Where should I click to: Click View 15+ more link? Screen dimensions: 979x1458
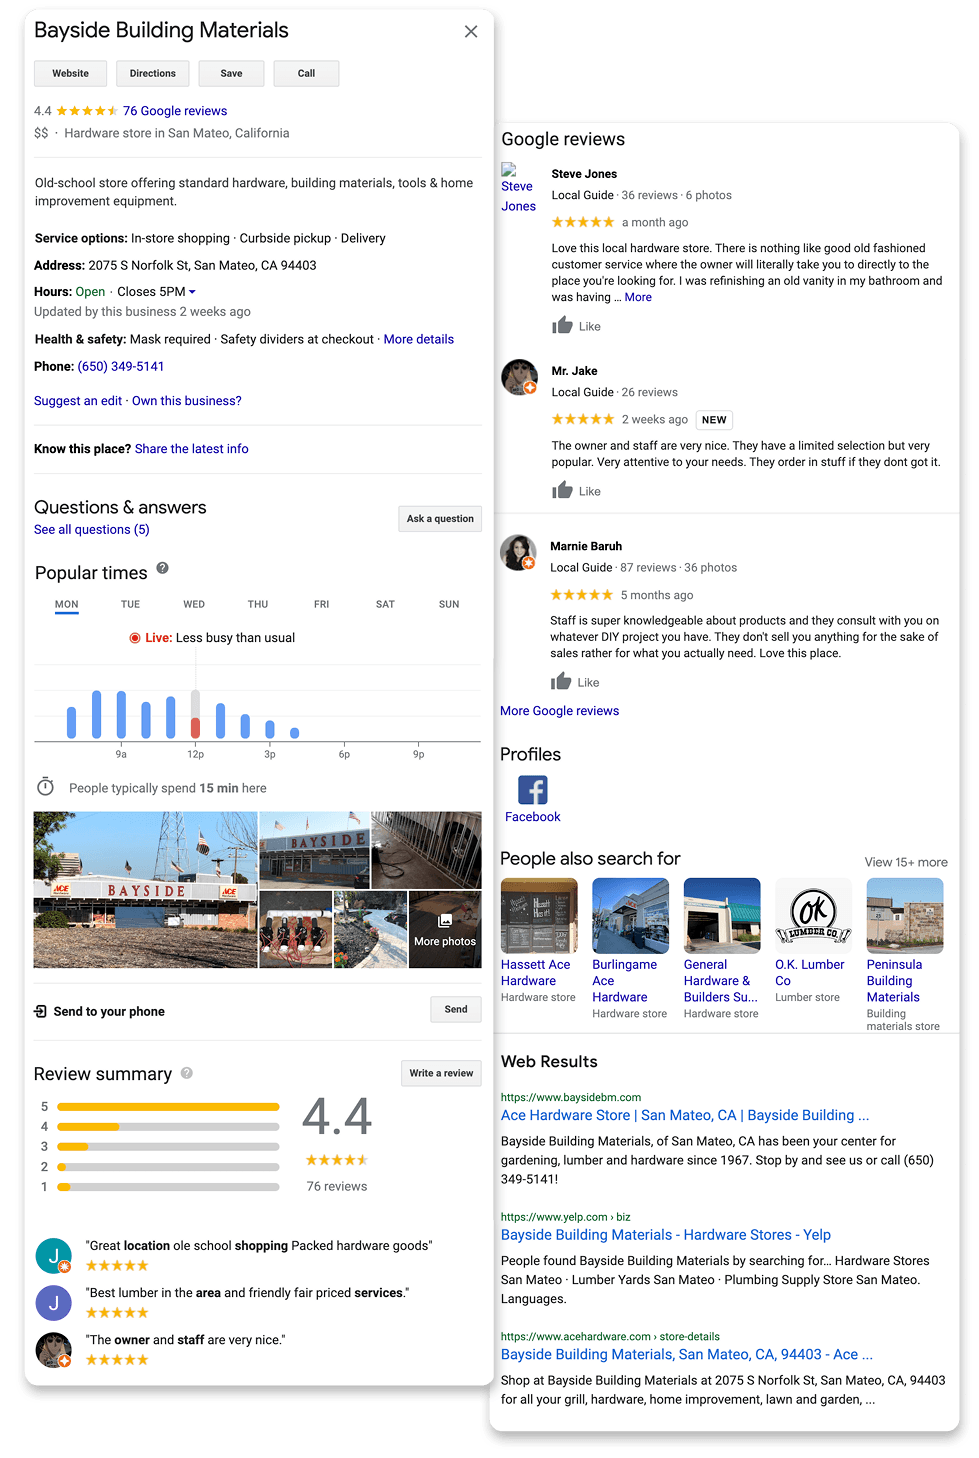(906, 862)
